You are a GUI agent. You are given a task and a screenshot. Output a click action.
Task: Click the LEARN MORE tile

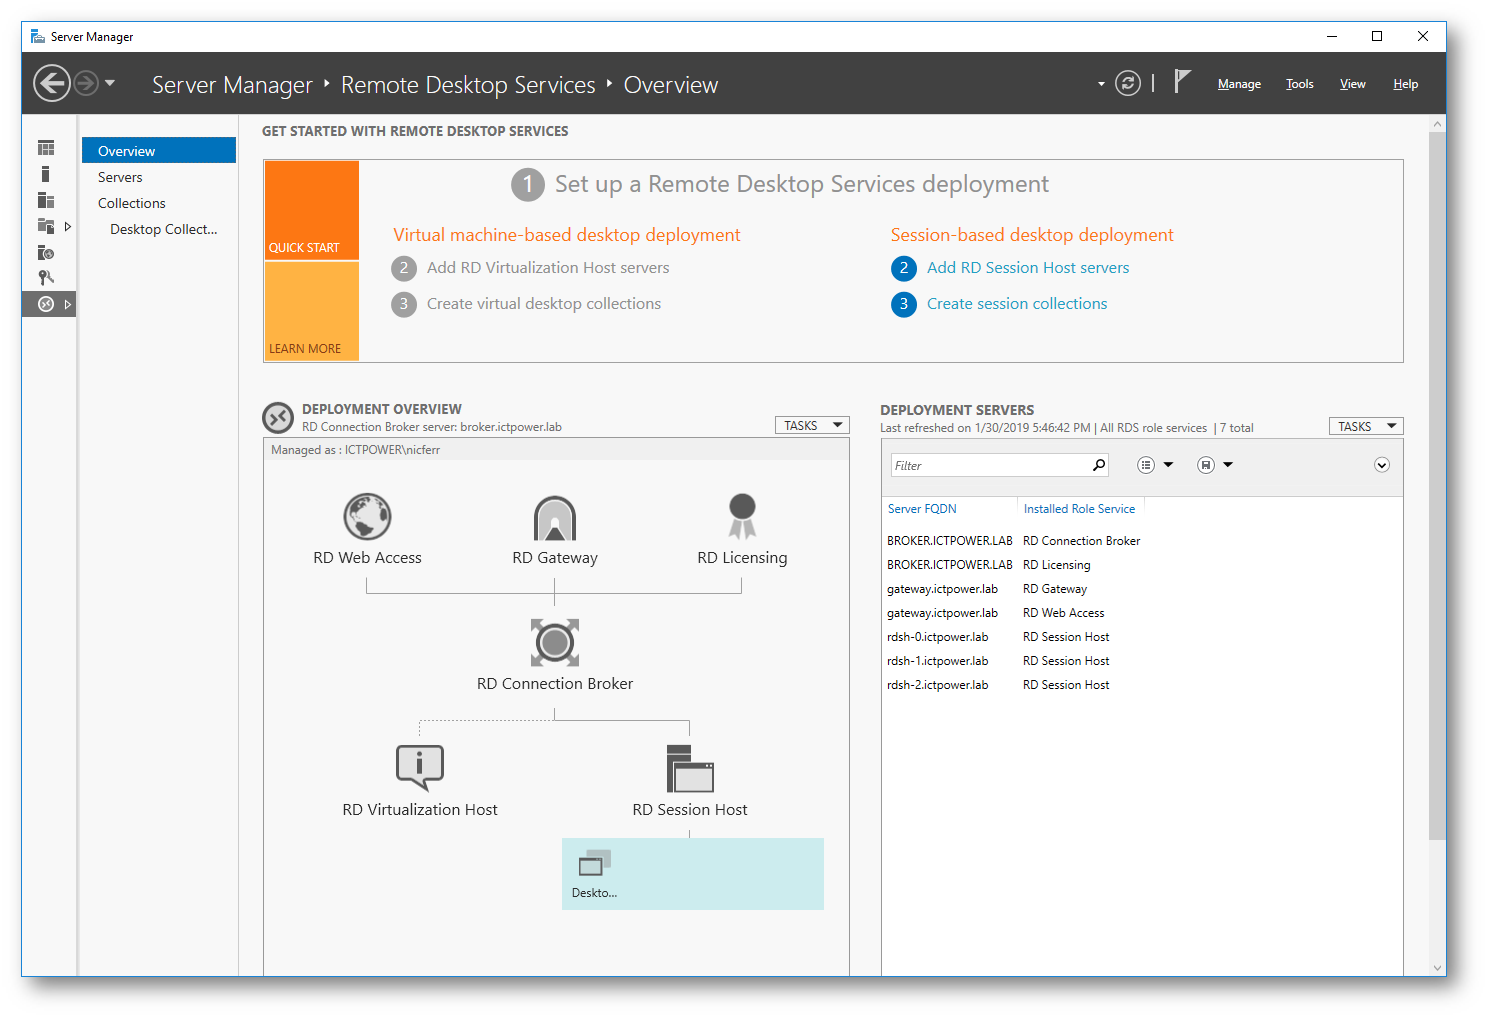point(311,311)
